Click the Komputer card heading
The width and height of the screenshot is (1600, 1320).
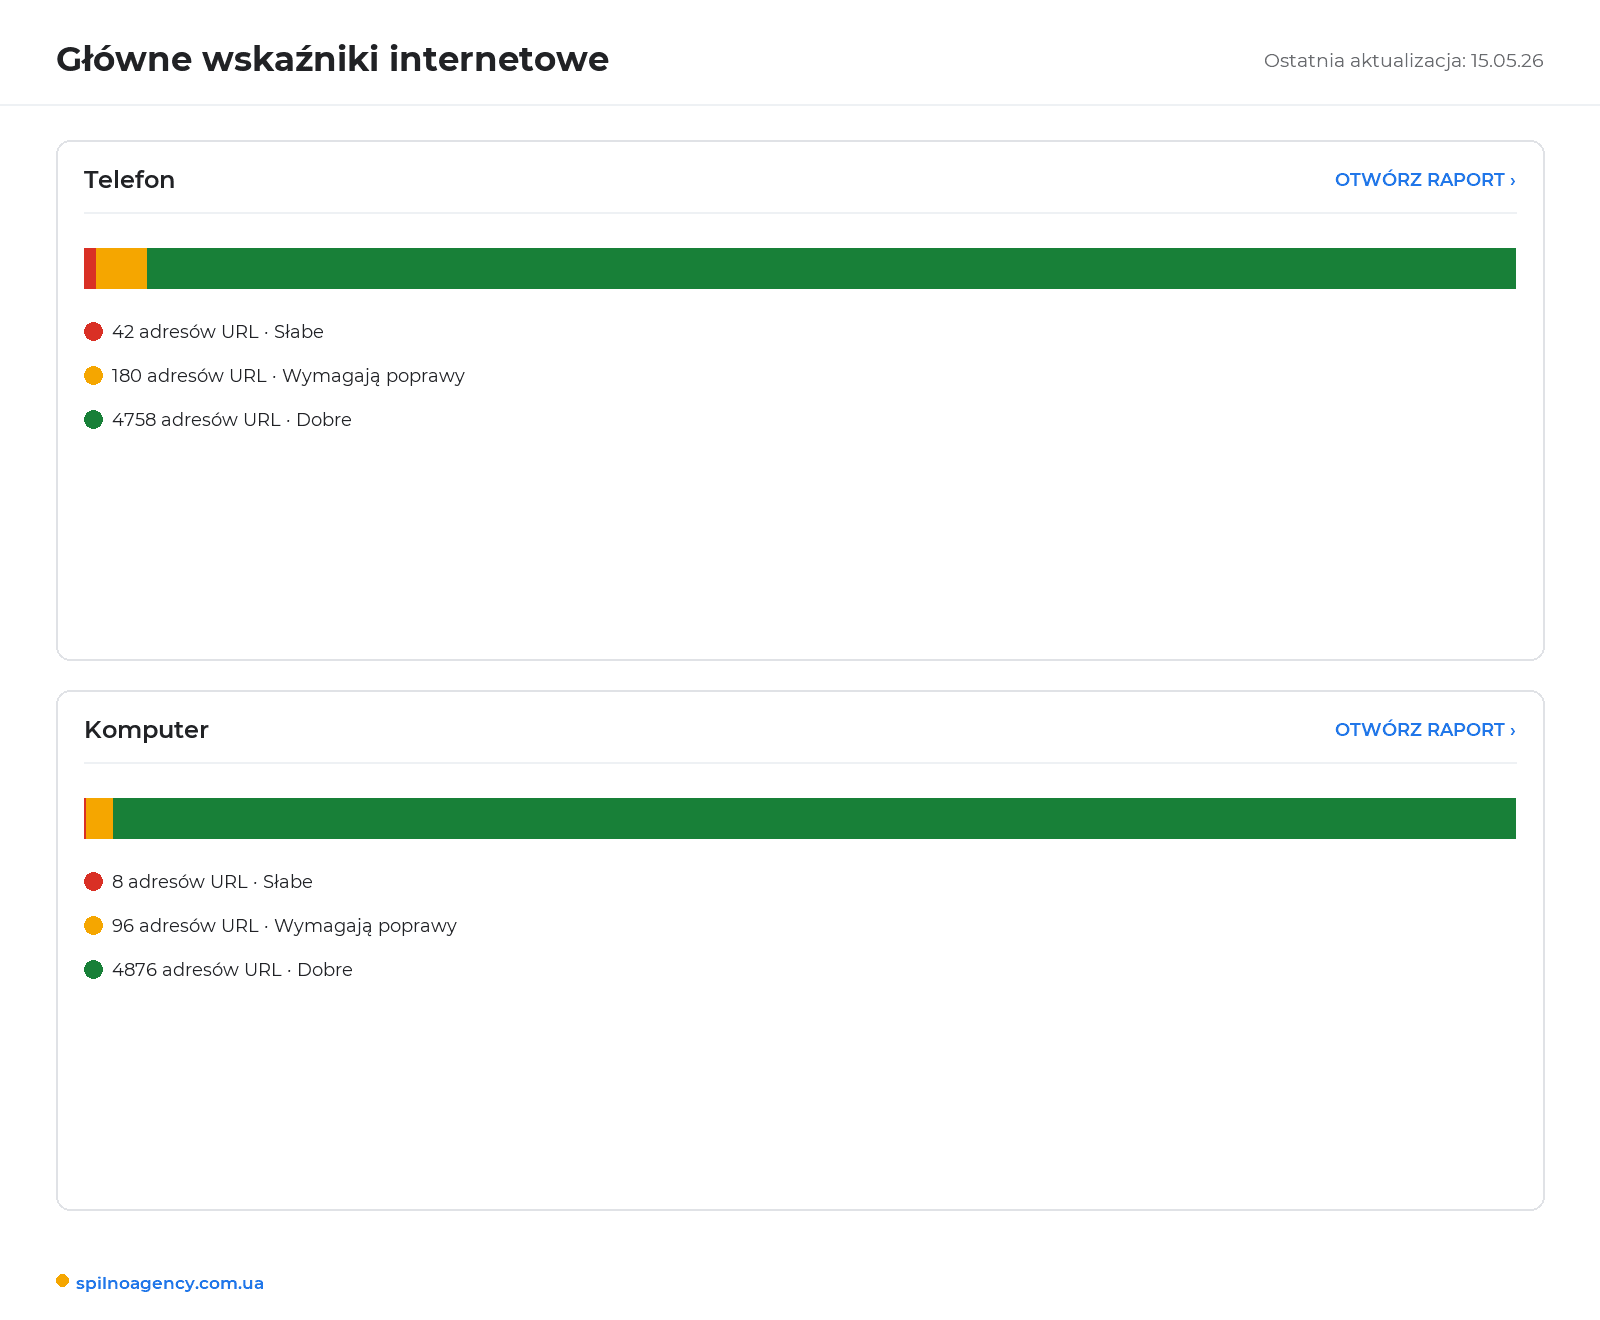[x=146, y=730]
